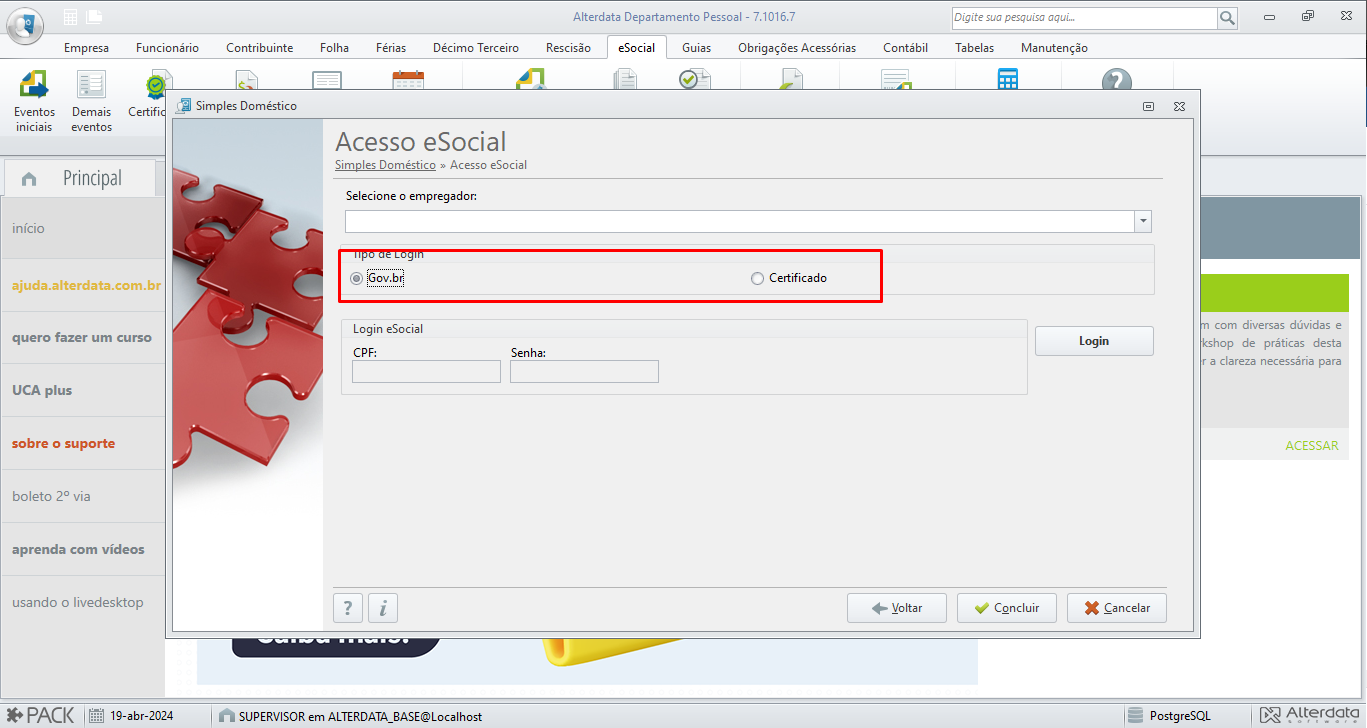1367x728 pixels.
Task: Click the 'Digite sua pesquisa aqui' search box
Action: [x=1083, y=18]
